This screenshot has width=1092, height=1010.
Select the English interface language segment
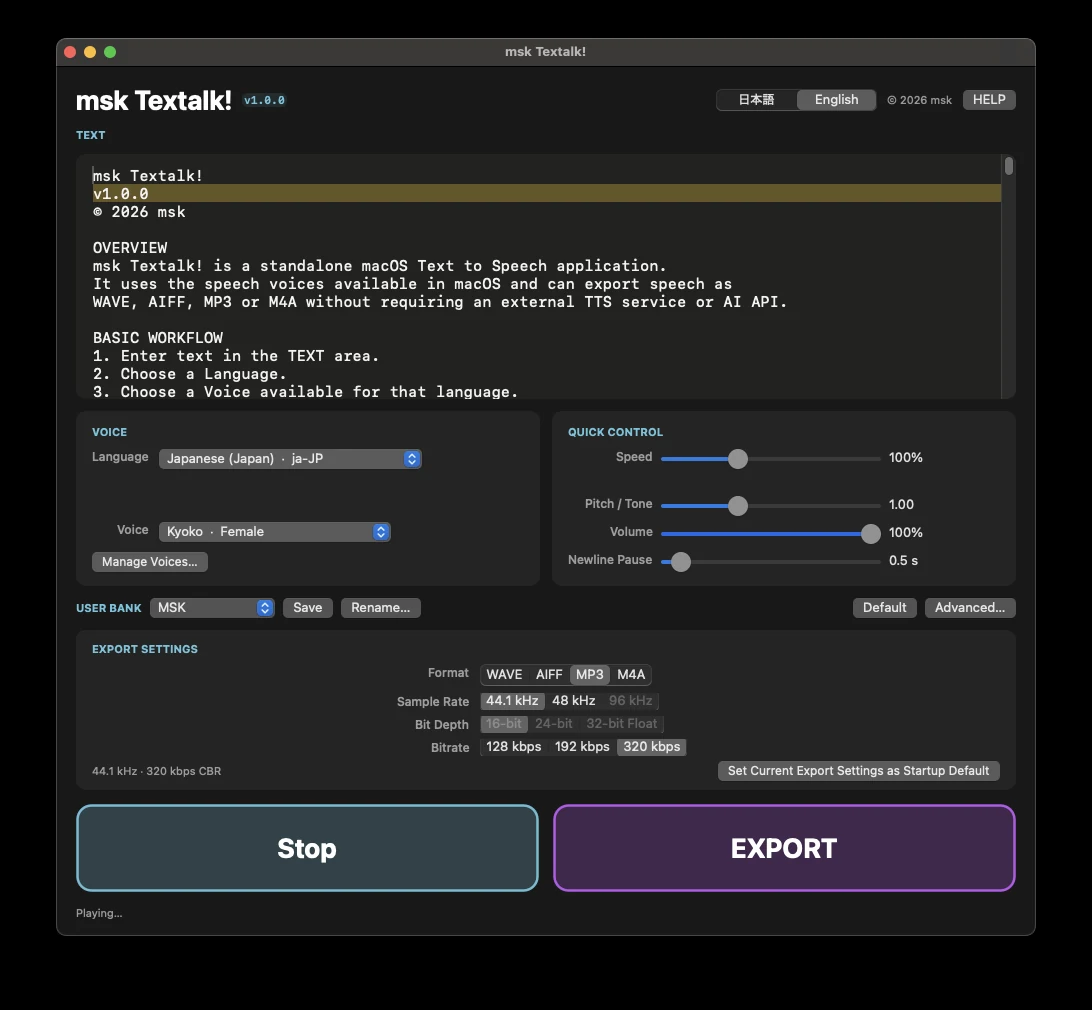click(836, 100)
